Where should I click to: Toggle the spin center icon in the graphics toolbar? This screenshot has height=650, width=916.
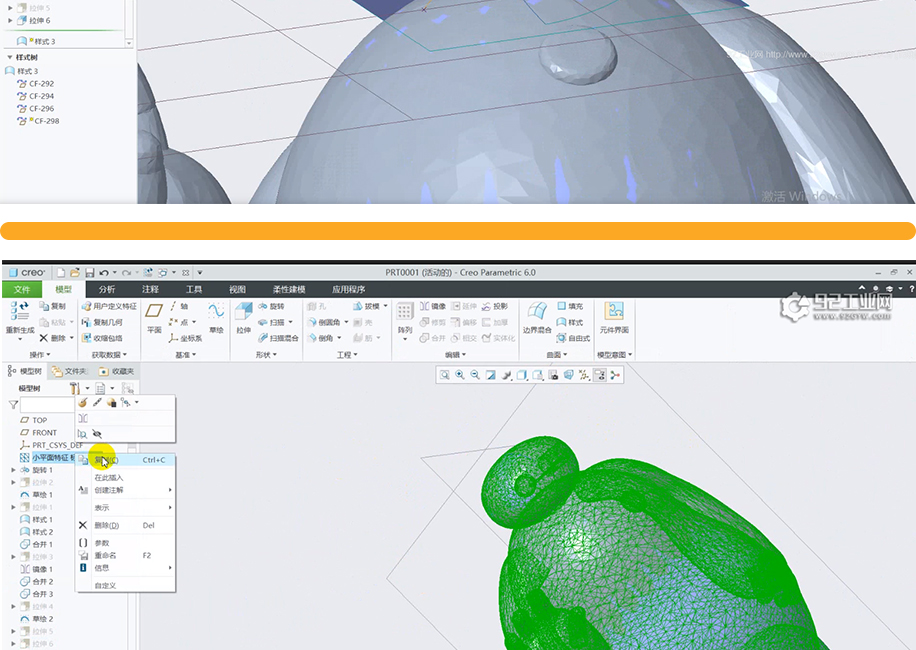coord(615,375)
